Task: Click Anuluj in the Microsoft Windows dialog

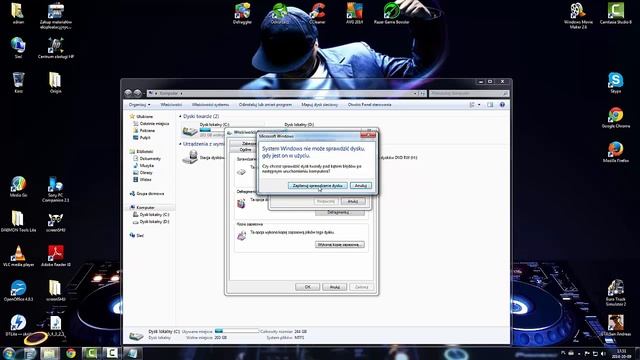Action: (x=361, y=186)
